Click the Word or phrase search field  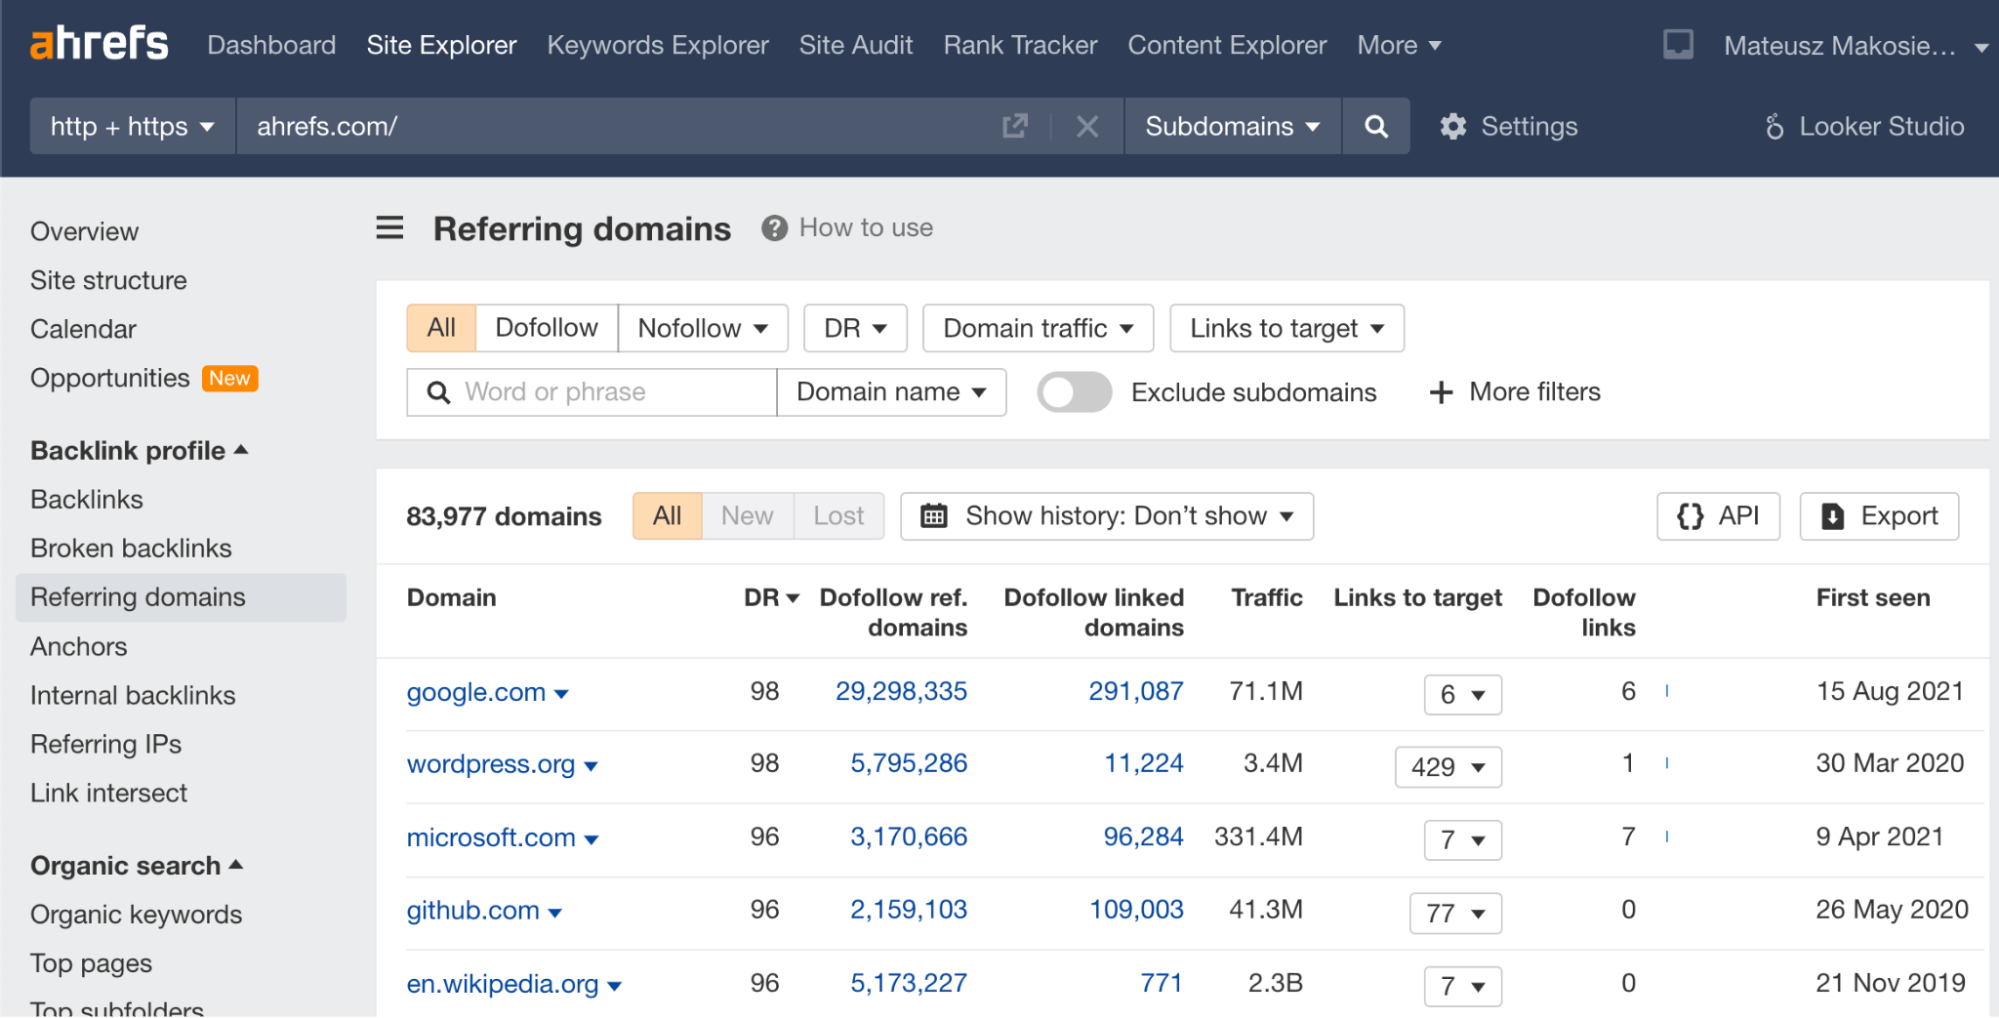(x=590, y=392)
